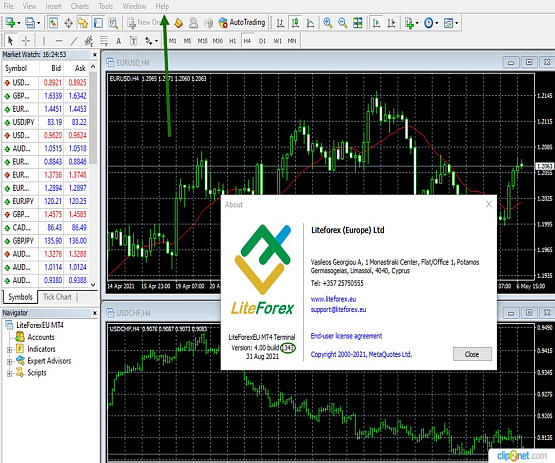Toggle the Market Watch panel icon
This screenshot has width=555, height=463.
(x=53, y=23)
